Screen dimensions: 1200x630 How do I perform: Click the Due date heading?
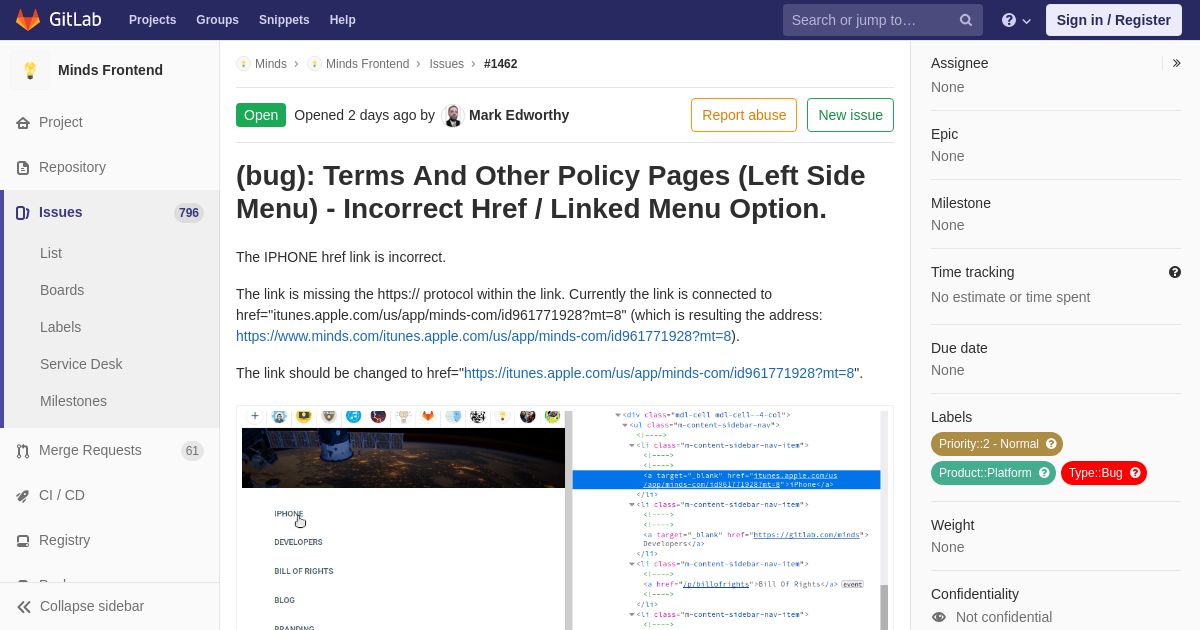click(959, 348)
